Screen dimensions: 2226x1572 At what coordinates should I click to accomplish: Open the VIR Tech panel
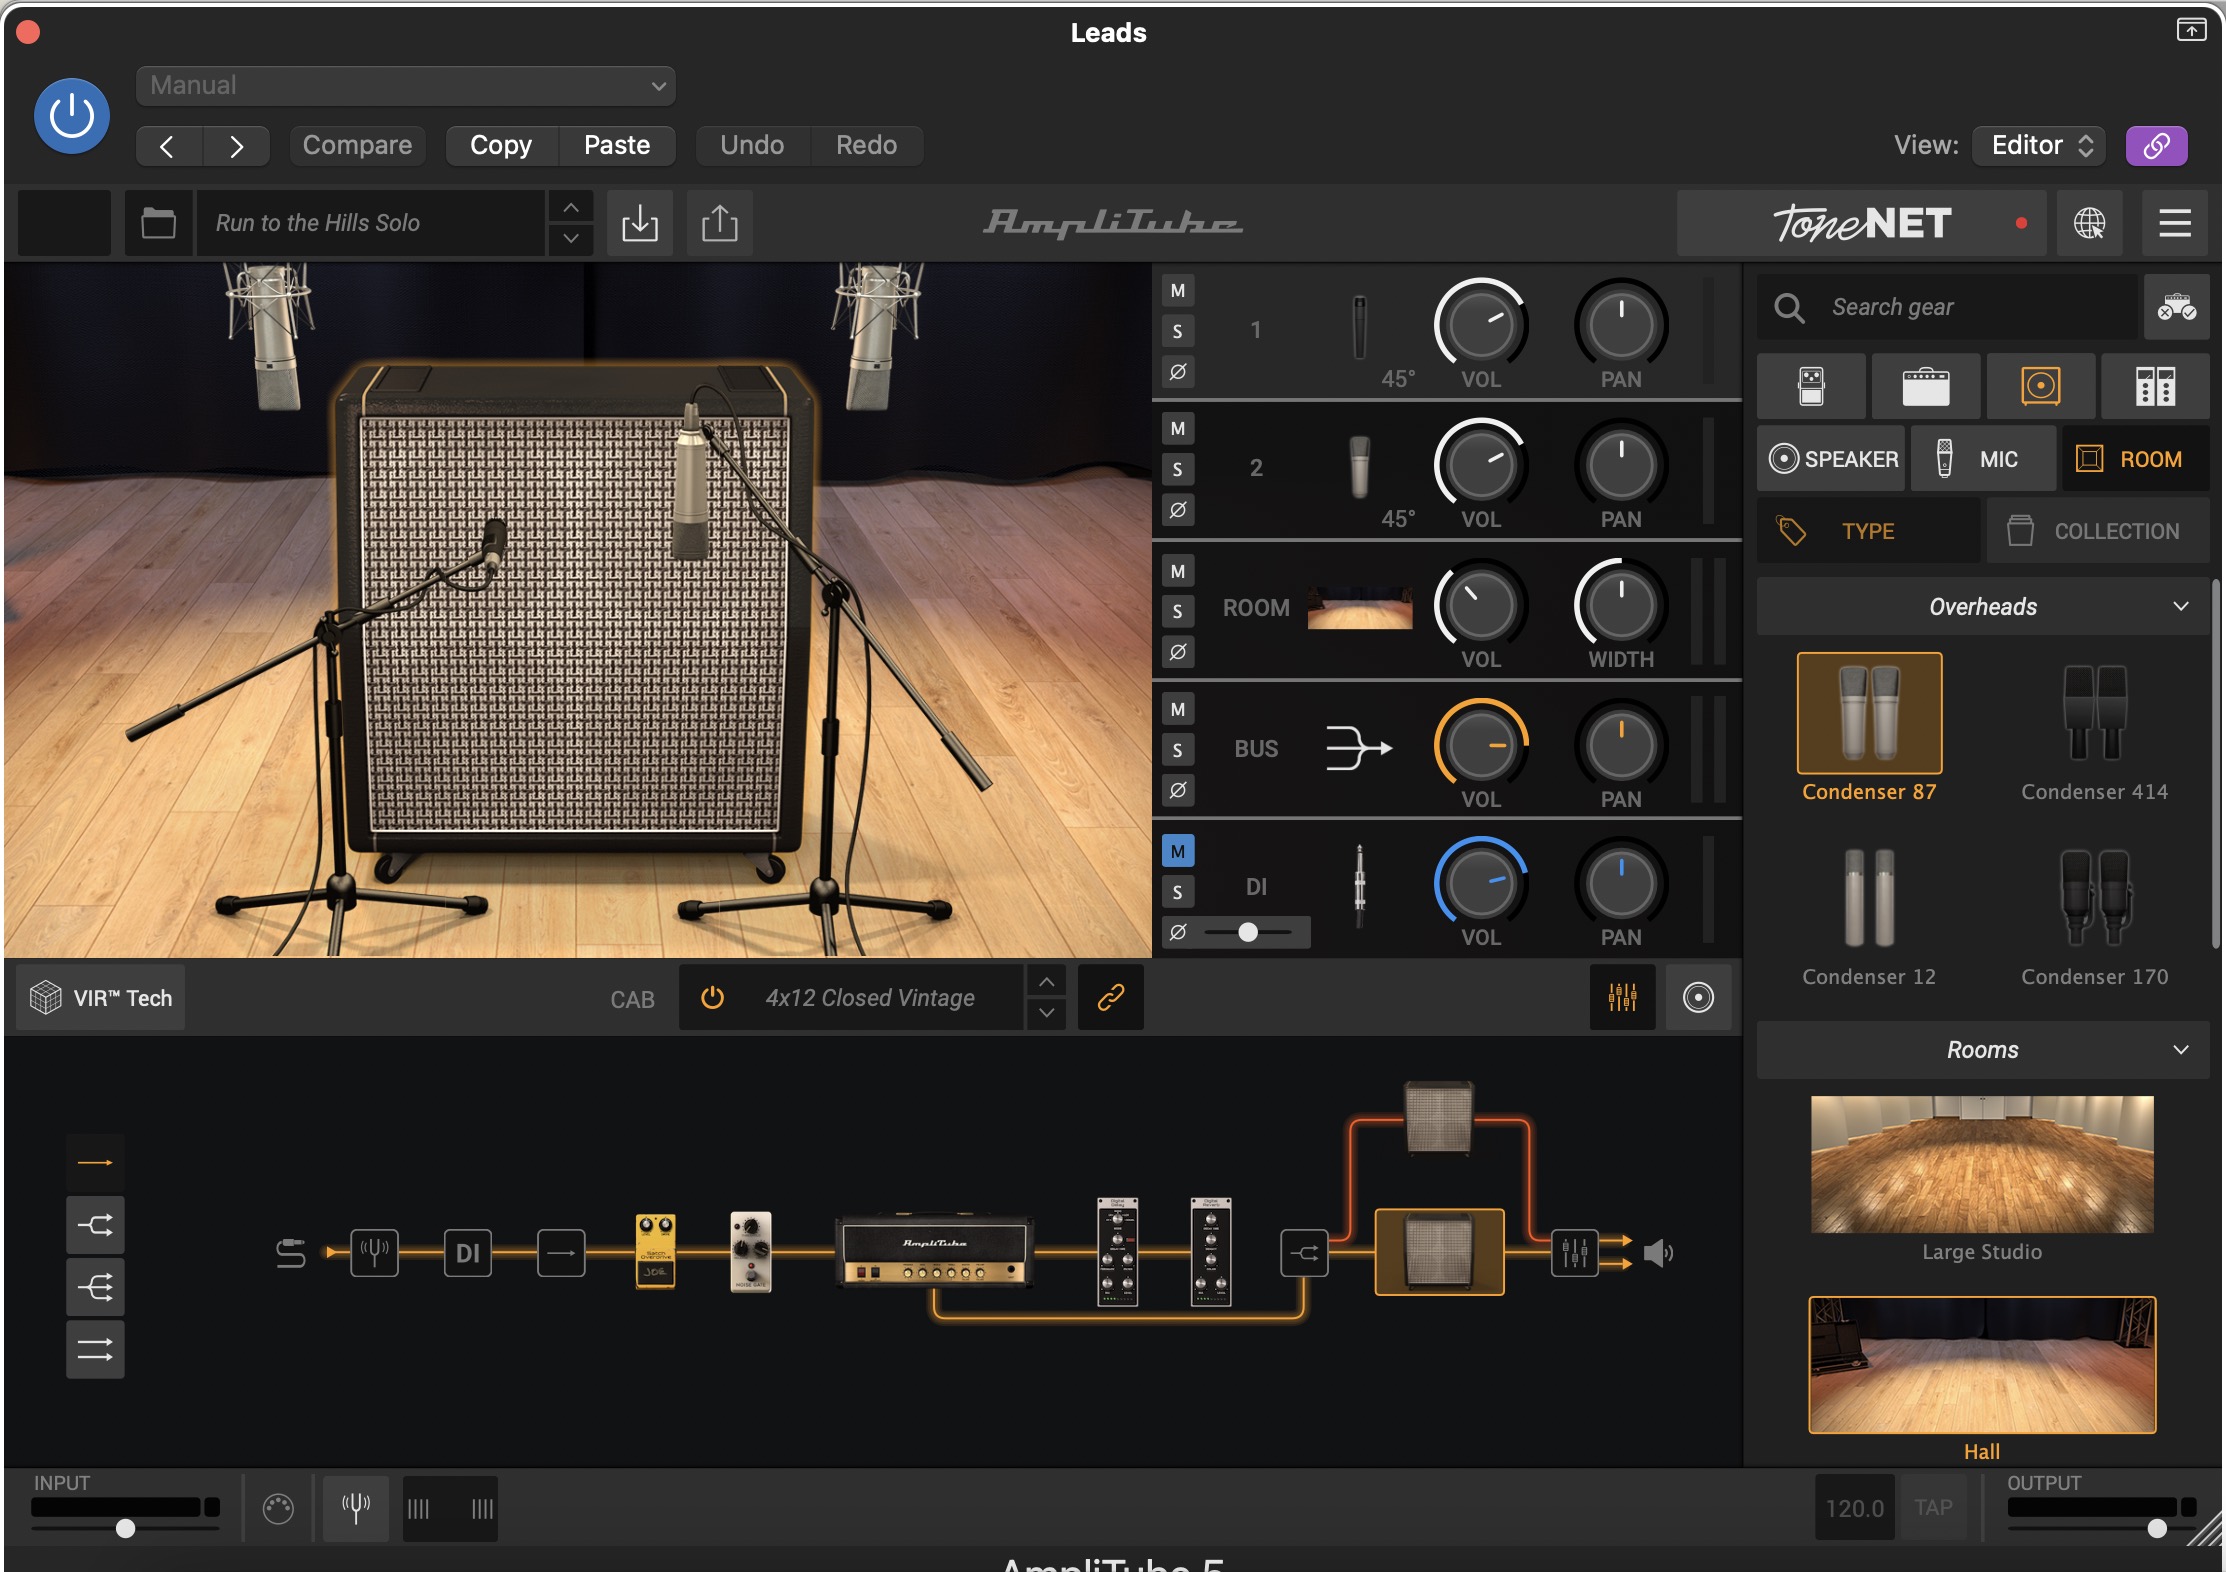[x=101, y=998]
